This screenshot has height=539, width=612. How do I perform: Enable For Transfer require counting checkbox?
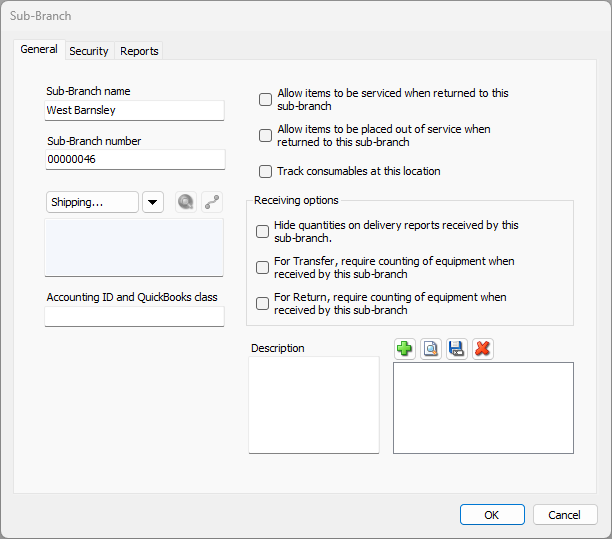point(262,267)
